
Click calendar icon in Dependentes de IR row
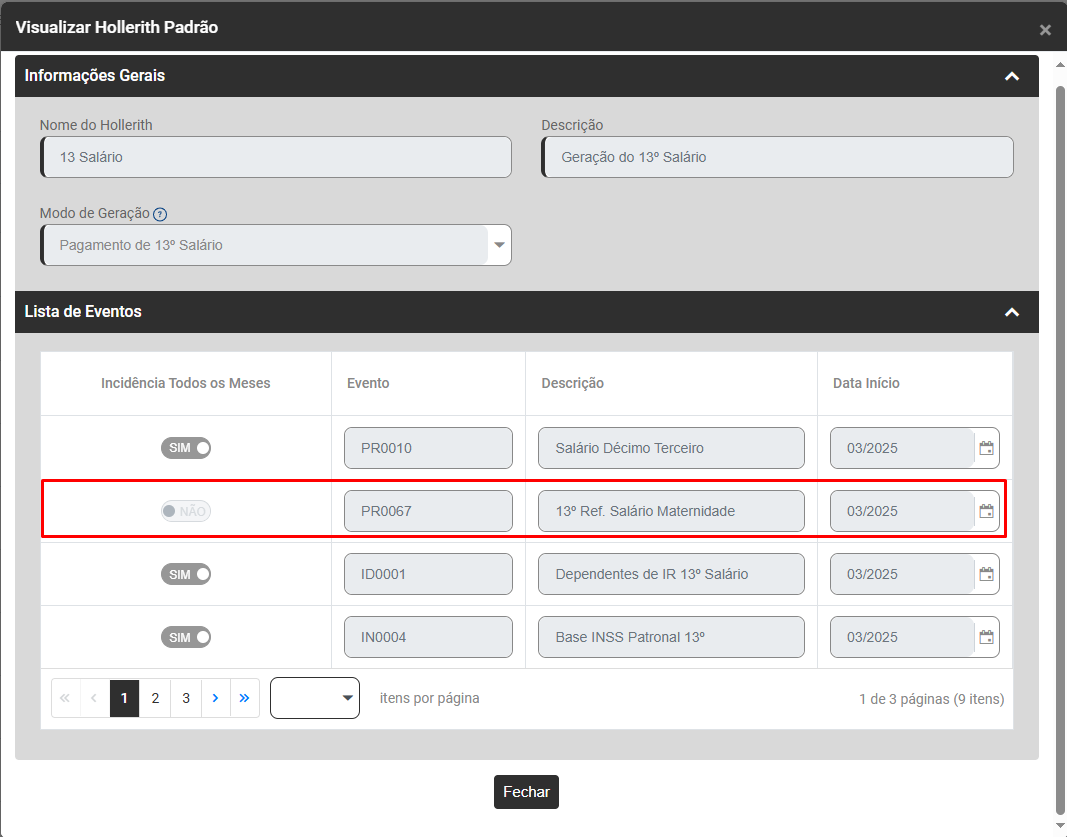coord(986,574)
